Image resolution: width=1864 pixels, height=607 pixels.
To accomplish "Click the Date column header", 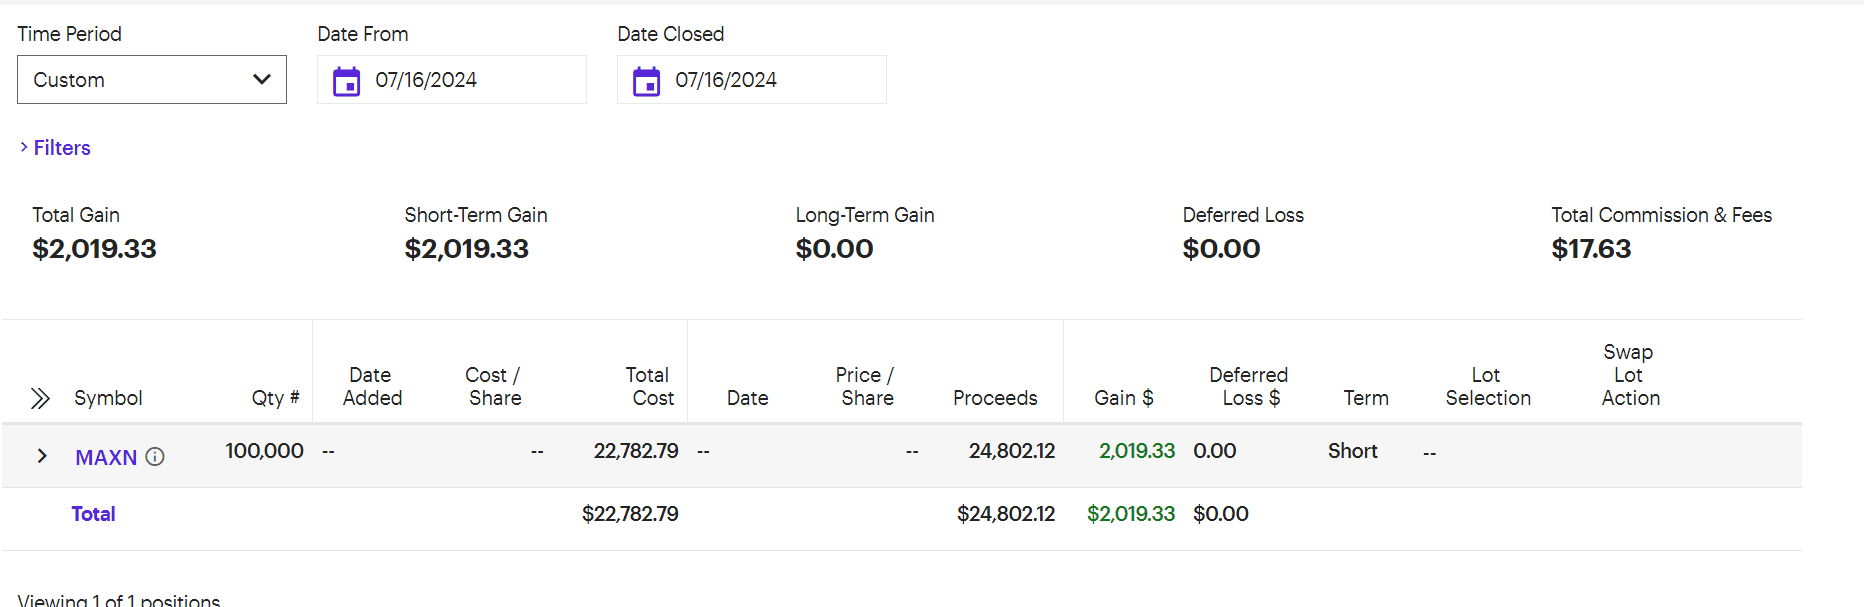I will click(748, 398).
